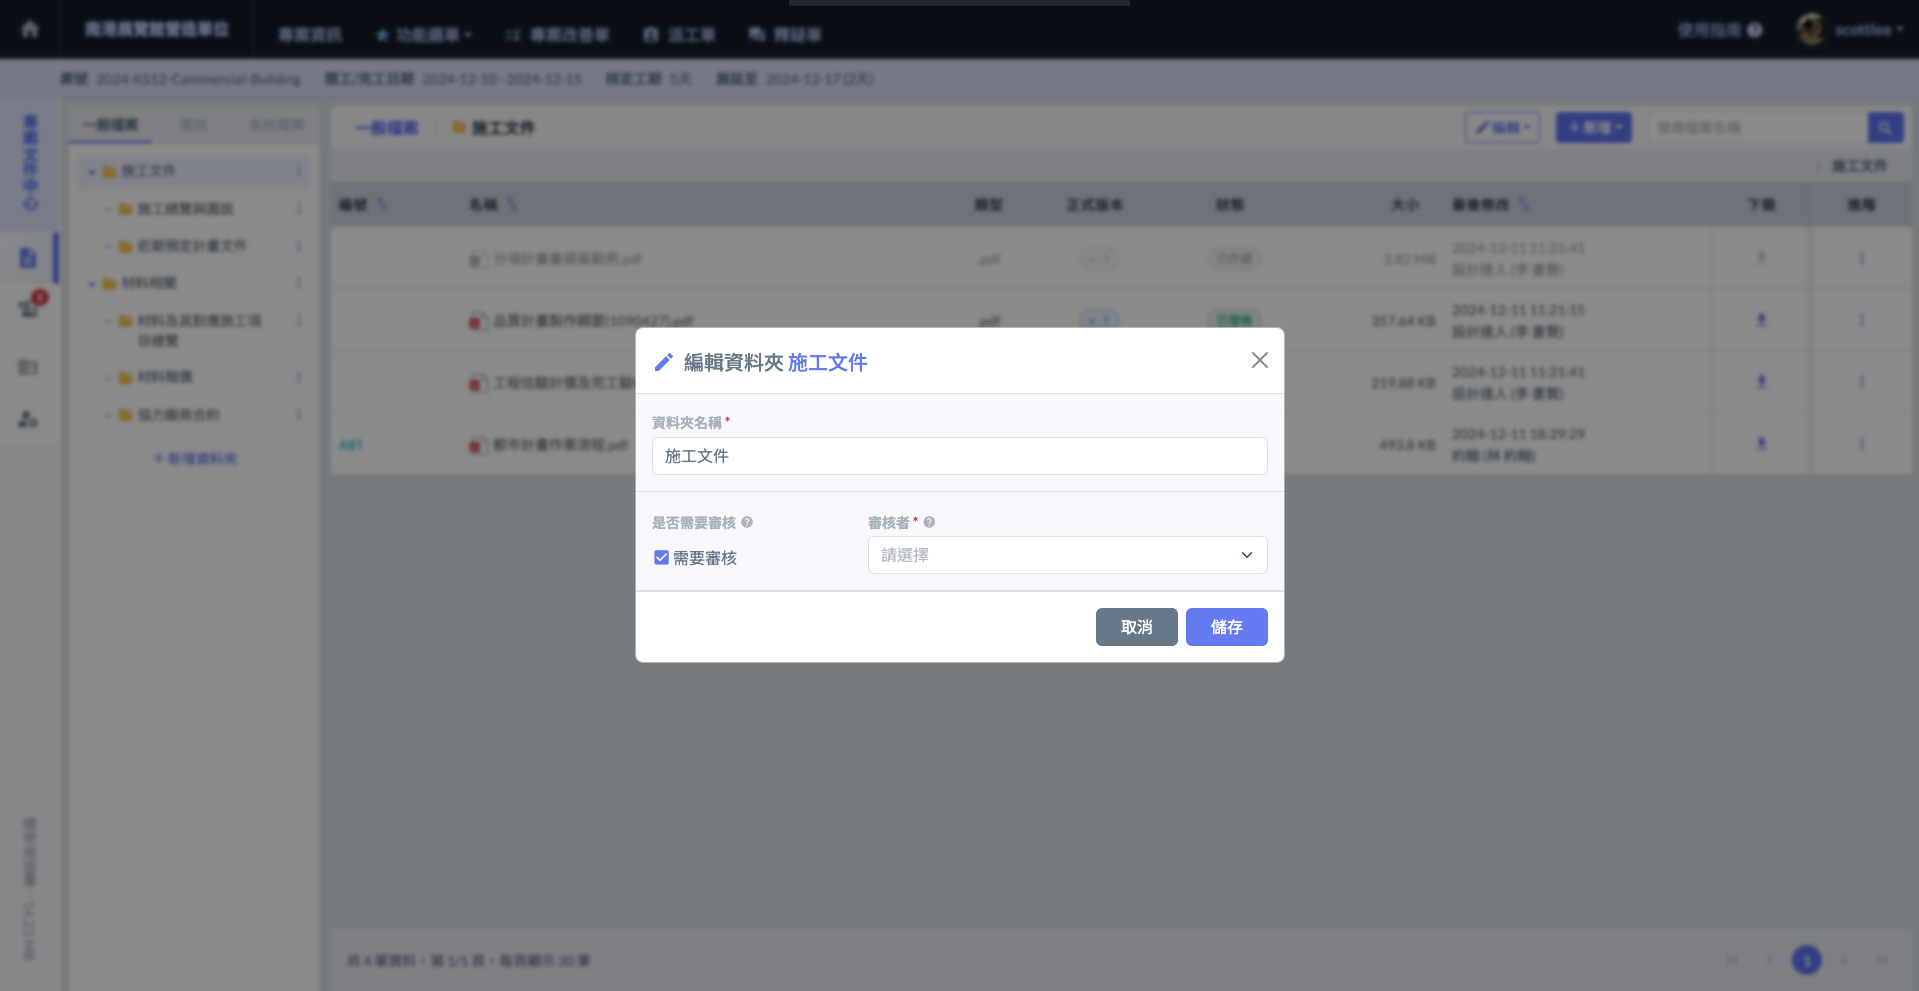Open the 審核者 請選擇 dropdown
The width and height of the screenshot is (1919, 991).
point(1067,555)
